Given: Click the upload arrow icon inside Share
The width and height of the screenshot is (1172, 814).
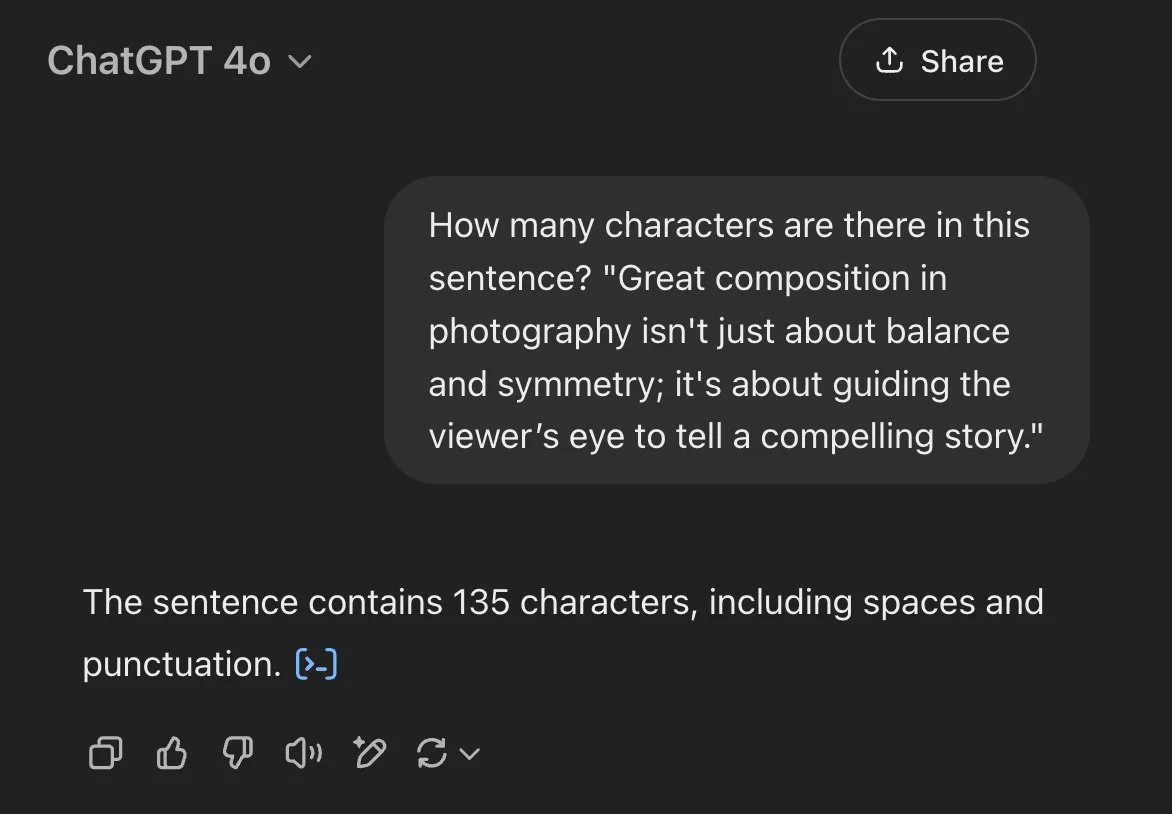Looking at the screenshot, I should pyautogui.click(x=889, y=61).
